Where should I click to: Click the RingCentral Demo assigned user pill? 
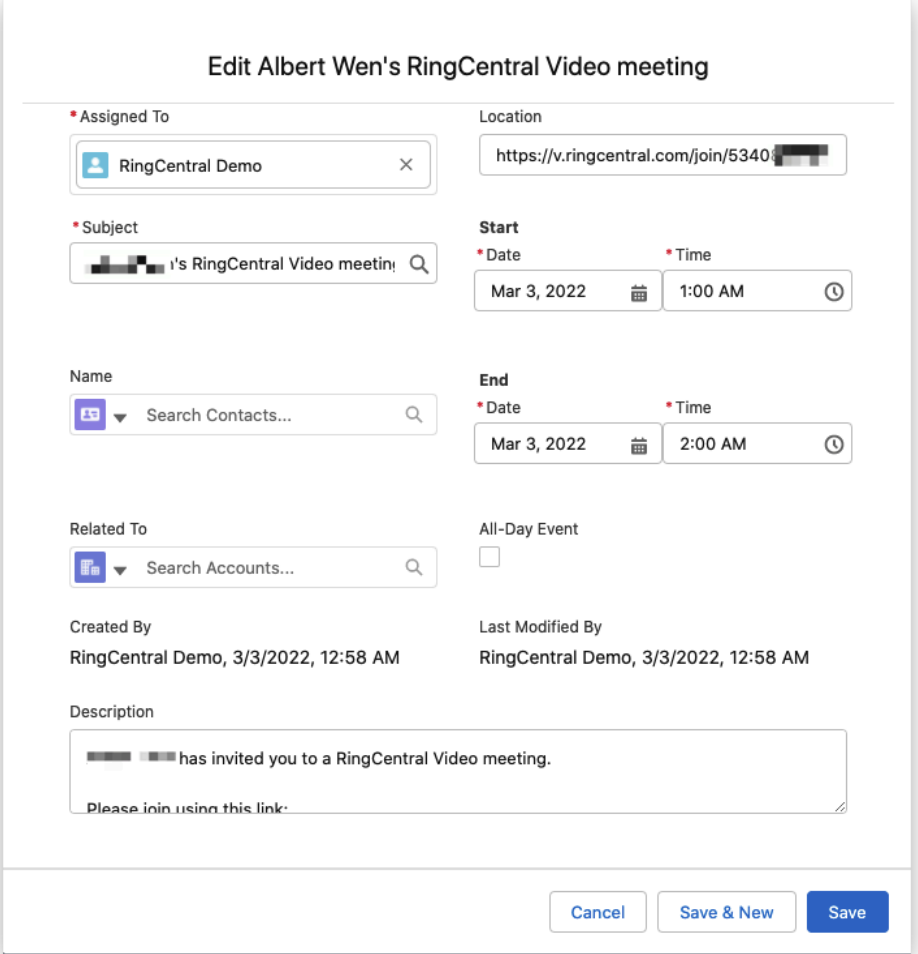pos(253,165)
